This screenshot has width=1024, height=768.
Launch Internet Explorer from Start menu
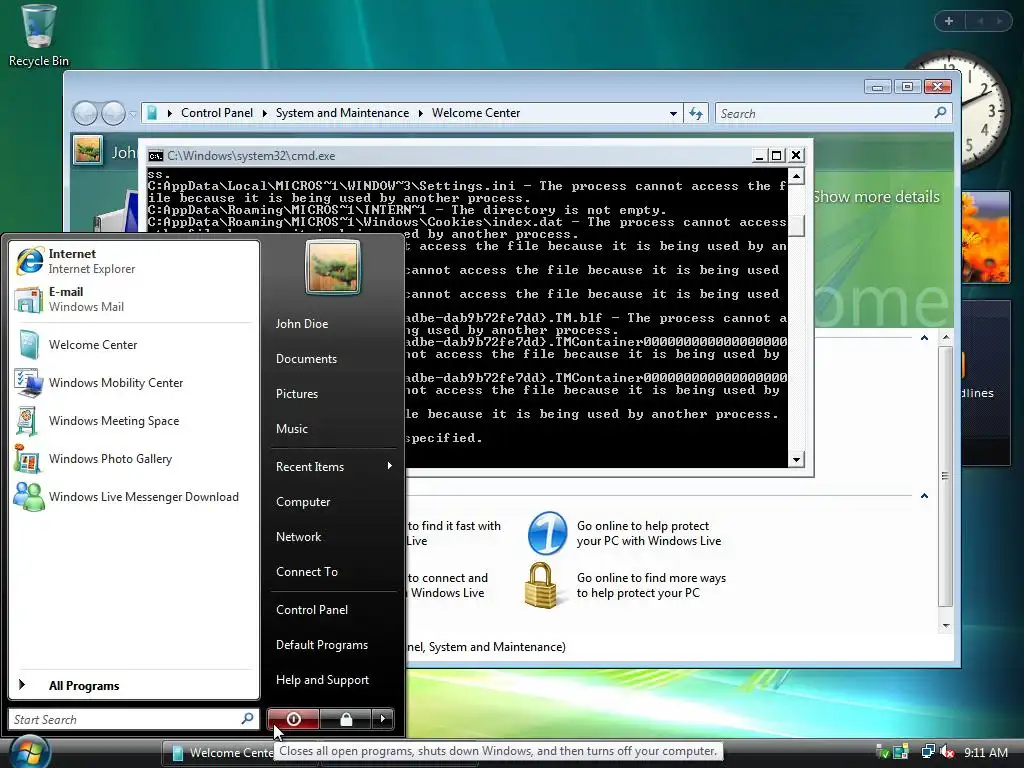(134, 261)
